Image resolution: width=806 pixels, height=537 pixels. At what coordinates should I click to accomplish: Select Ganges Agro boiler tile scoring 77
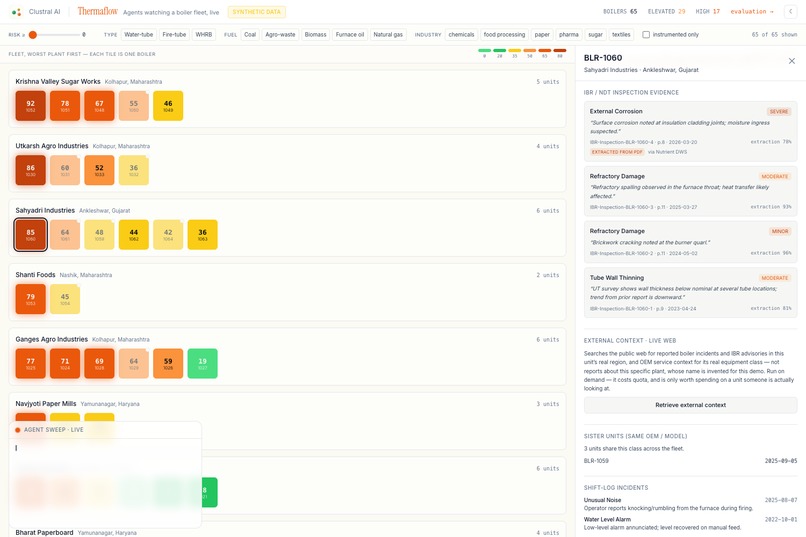tap(30, 363)
